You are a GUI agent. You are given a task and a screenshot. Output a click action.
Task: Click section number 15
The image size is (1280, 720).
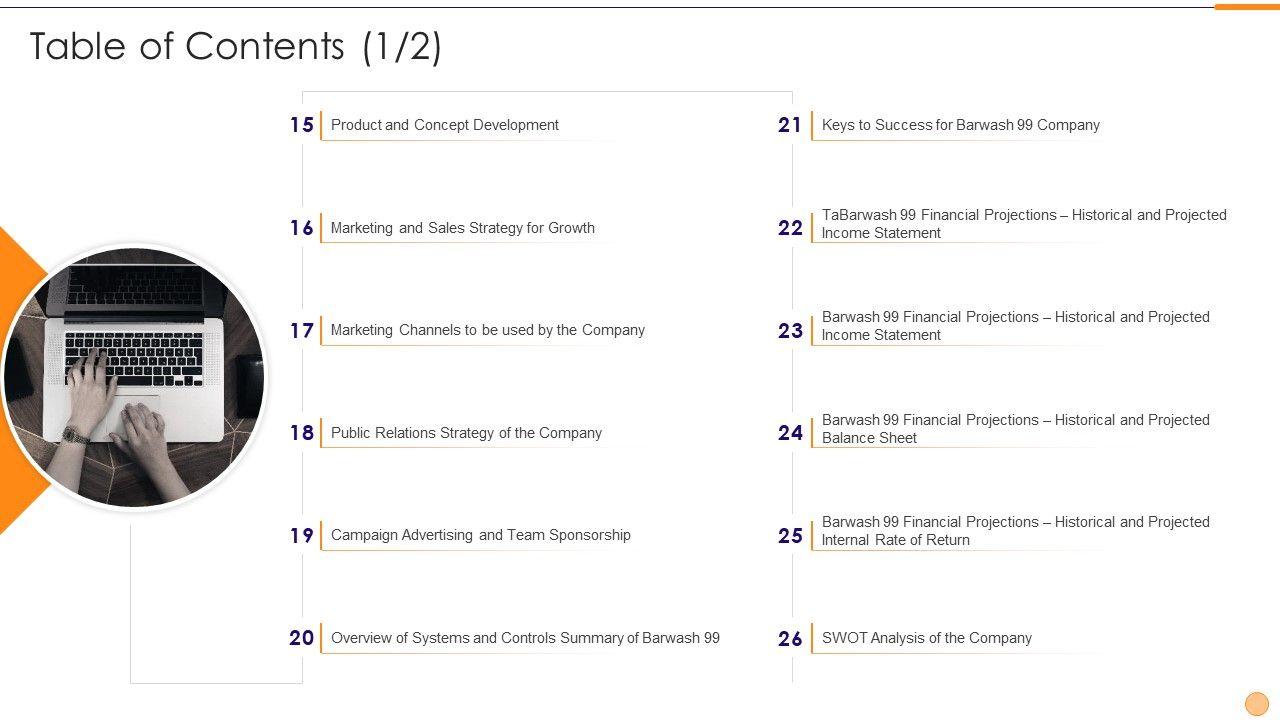(302, 125)
